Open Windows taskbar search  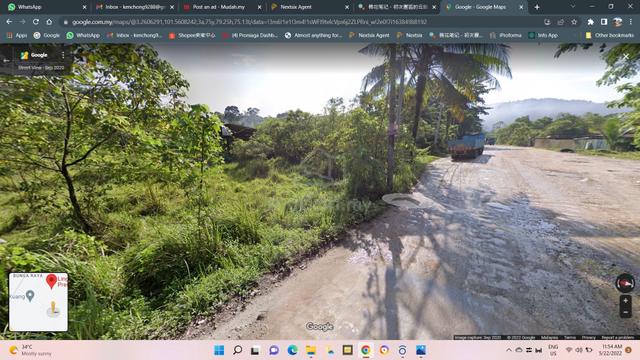pos(237,350)
